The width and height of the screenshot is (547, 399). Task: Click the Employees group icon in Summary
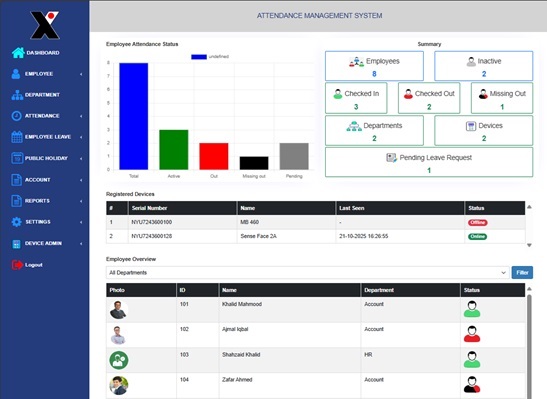356,62
